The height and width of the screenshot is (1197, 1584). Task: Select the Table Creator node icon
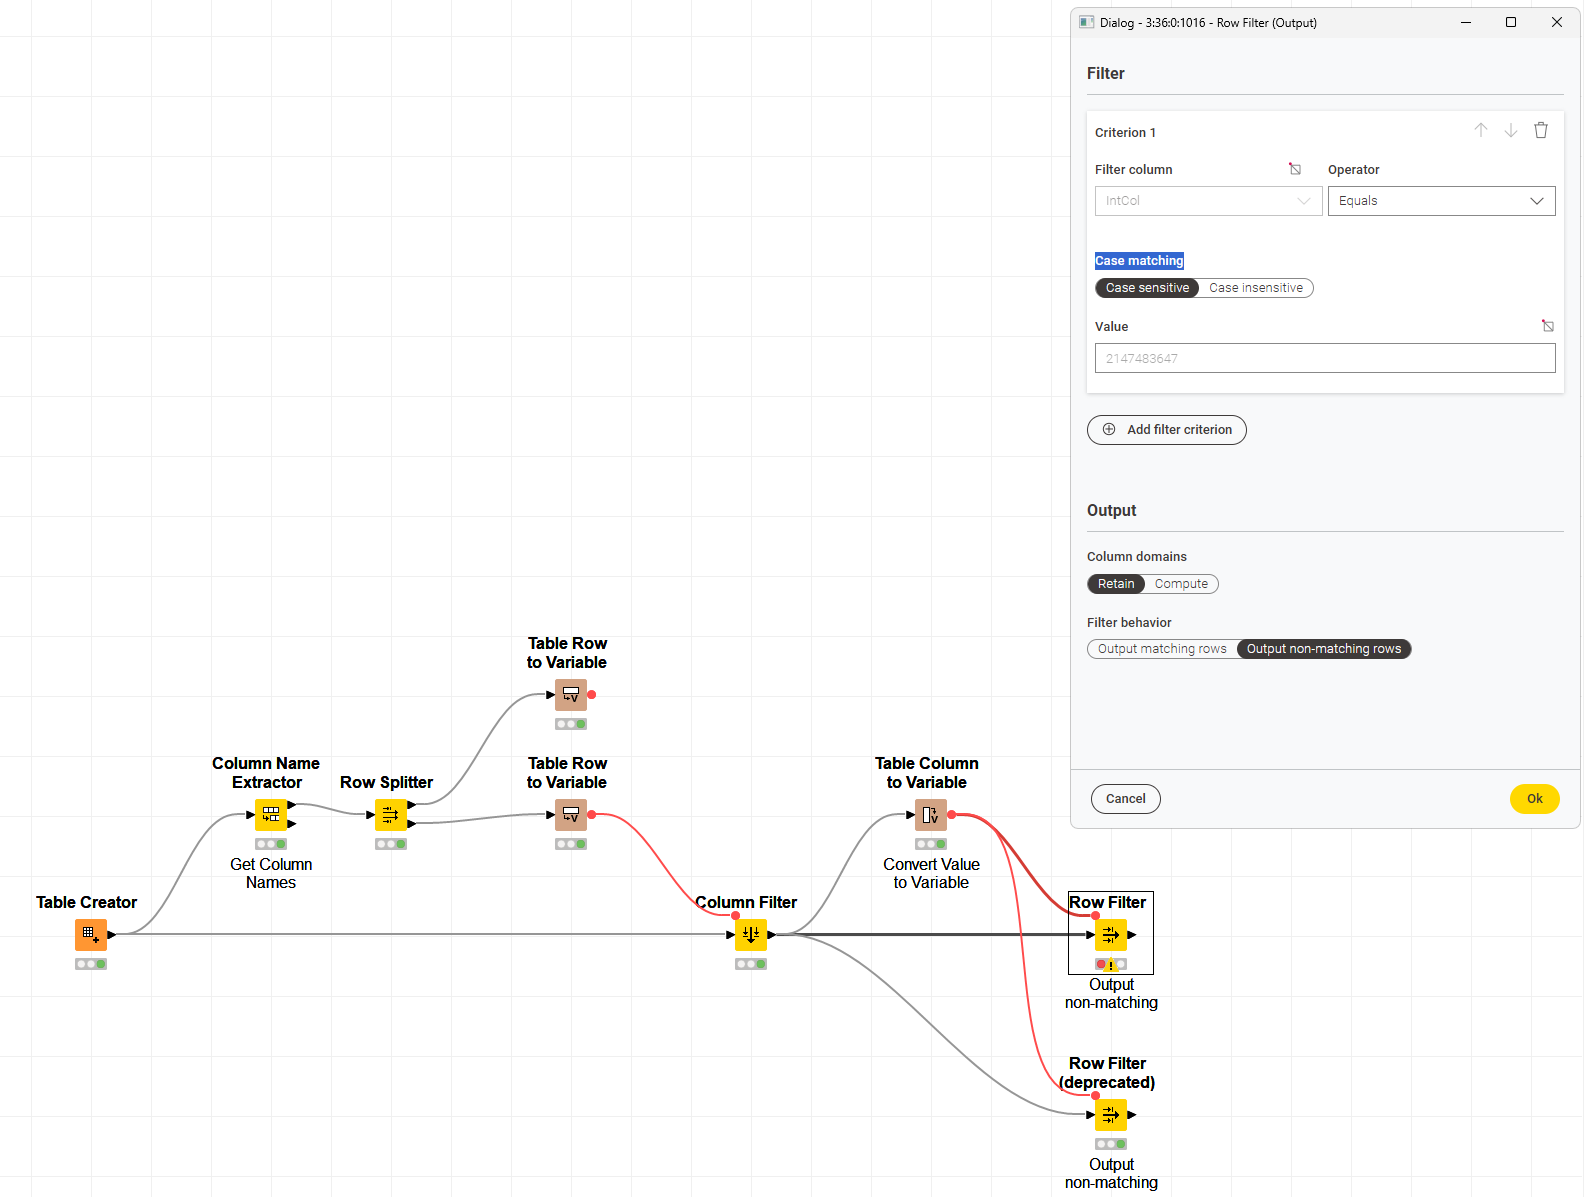tap(90, 935)
